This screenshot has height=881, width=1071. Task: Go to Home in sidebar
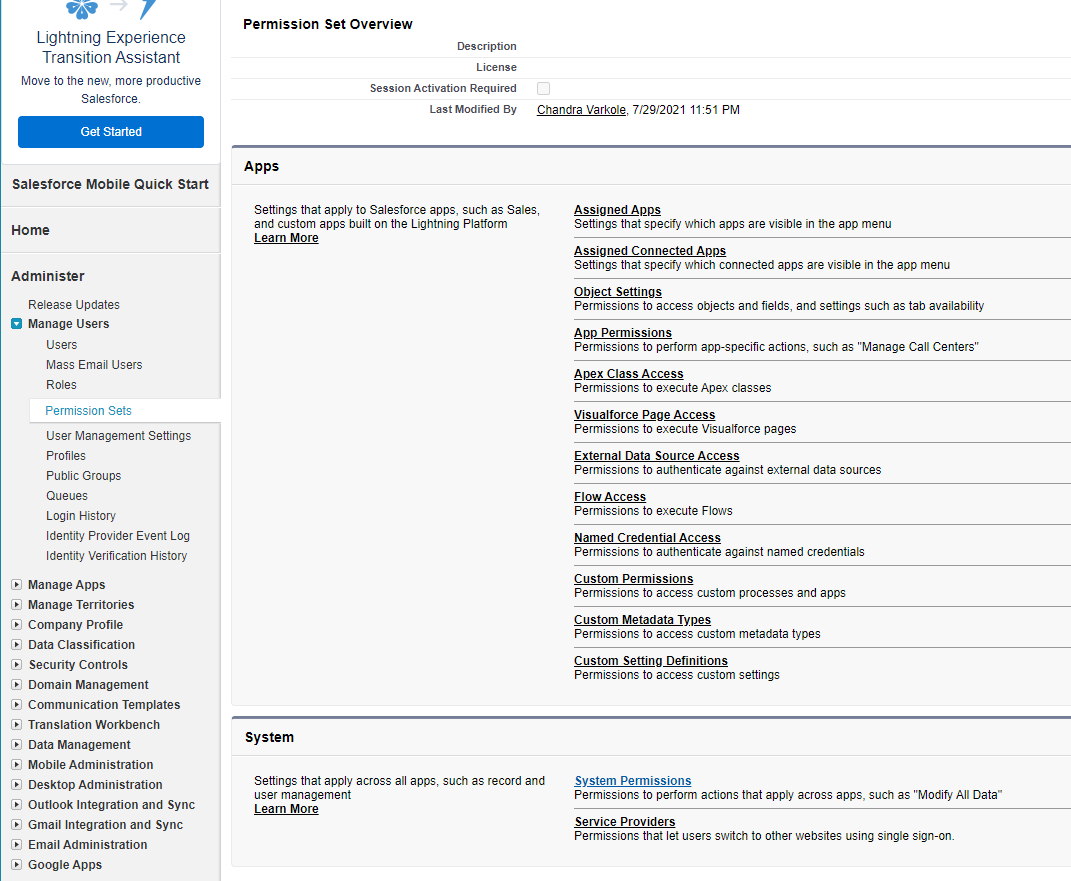pos(30,230)
